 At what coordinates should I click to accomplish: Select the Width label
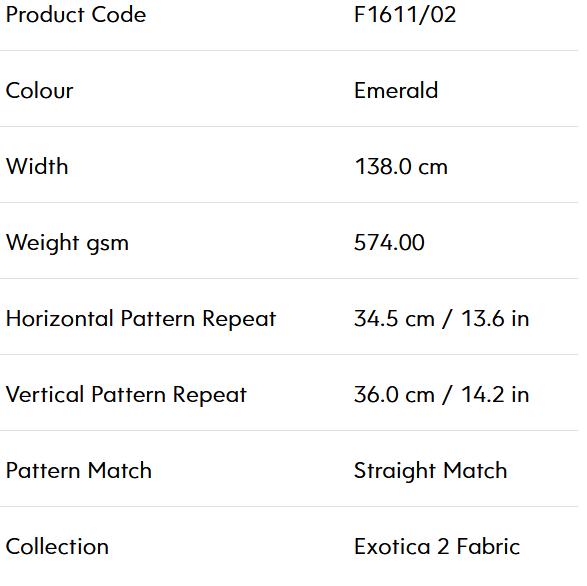tap(37, 167)
